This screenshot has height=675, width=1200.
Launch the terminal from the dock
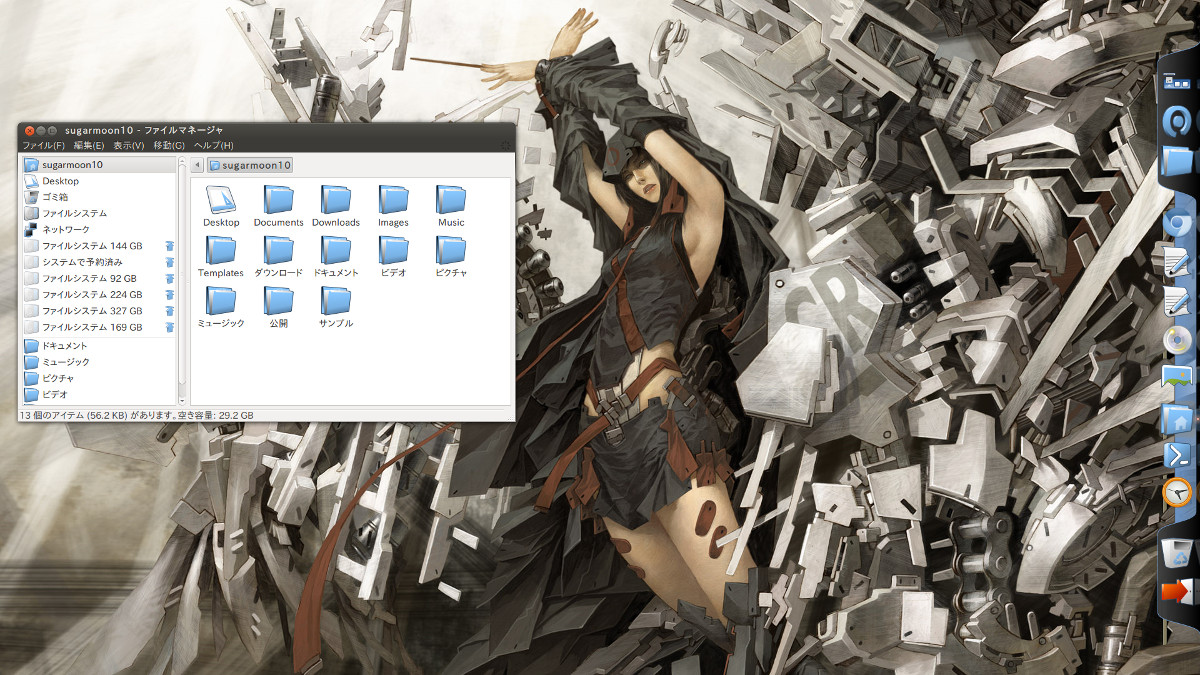tap(1178, 455)
